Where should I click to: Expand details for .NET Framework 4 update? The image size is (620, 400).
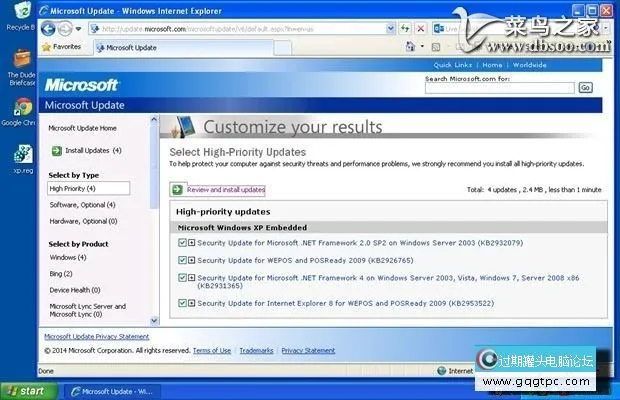[191, 278]
